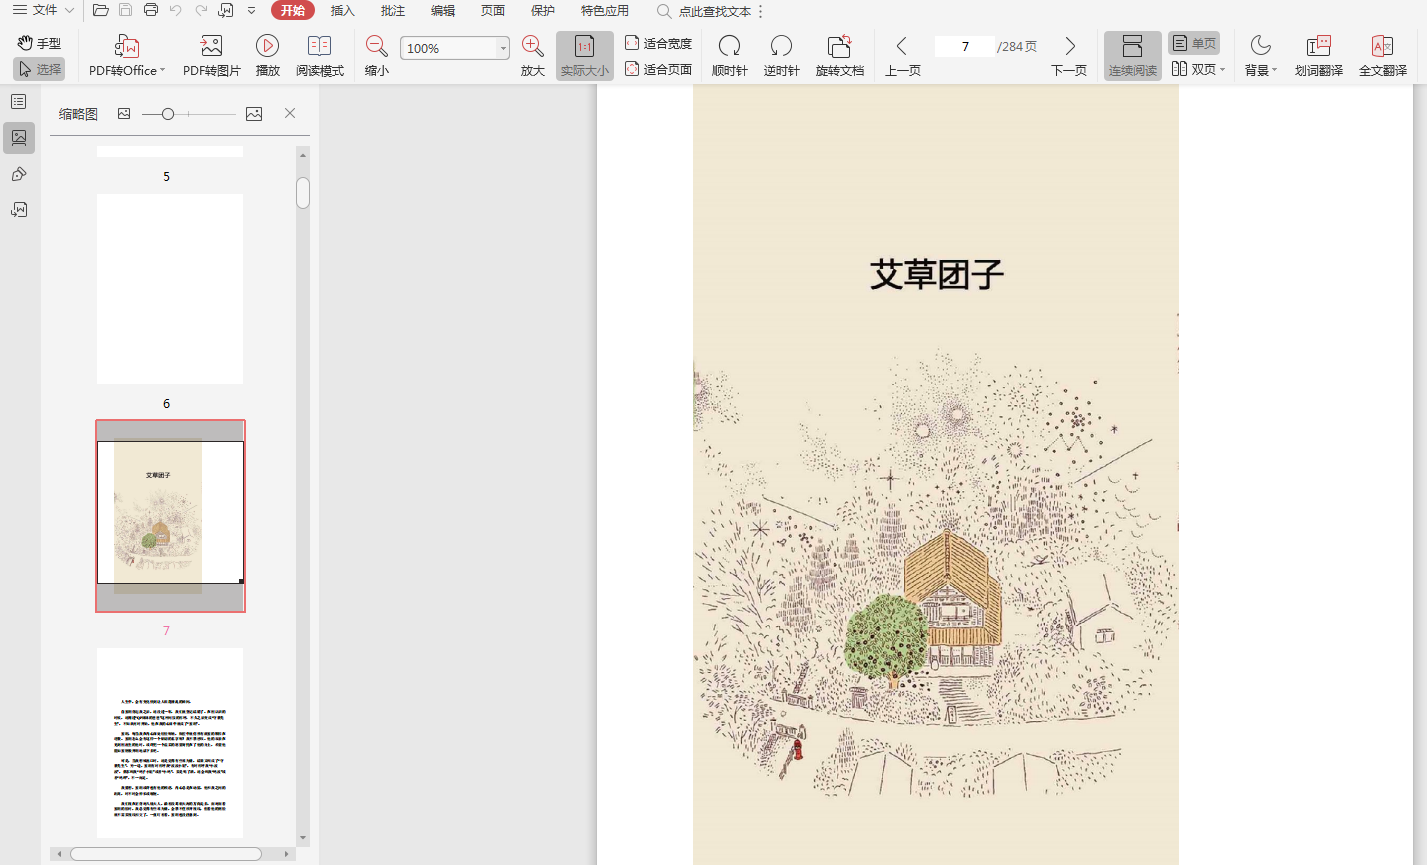Toggle 连续阅读 continuous reading mode
The height and width of the screenshot is (865, 1427).
[x=1132, y=55]
